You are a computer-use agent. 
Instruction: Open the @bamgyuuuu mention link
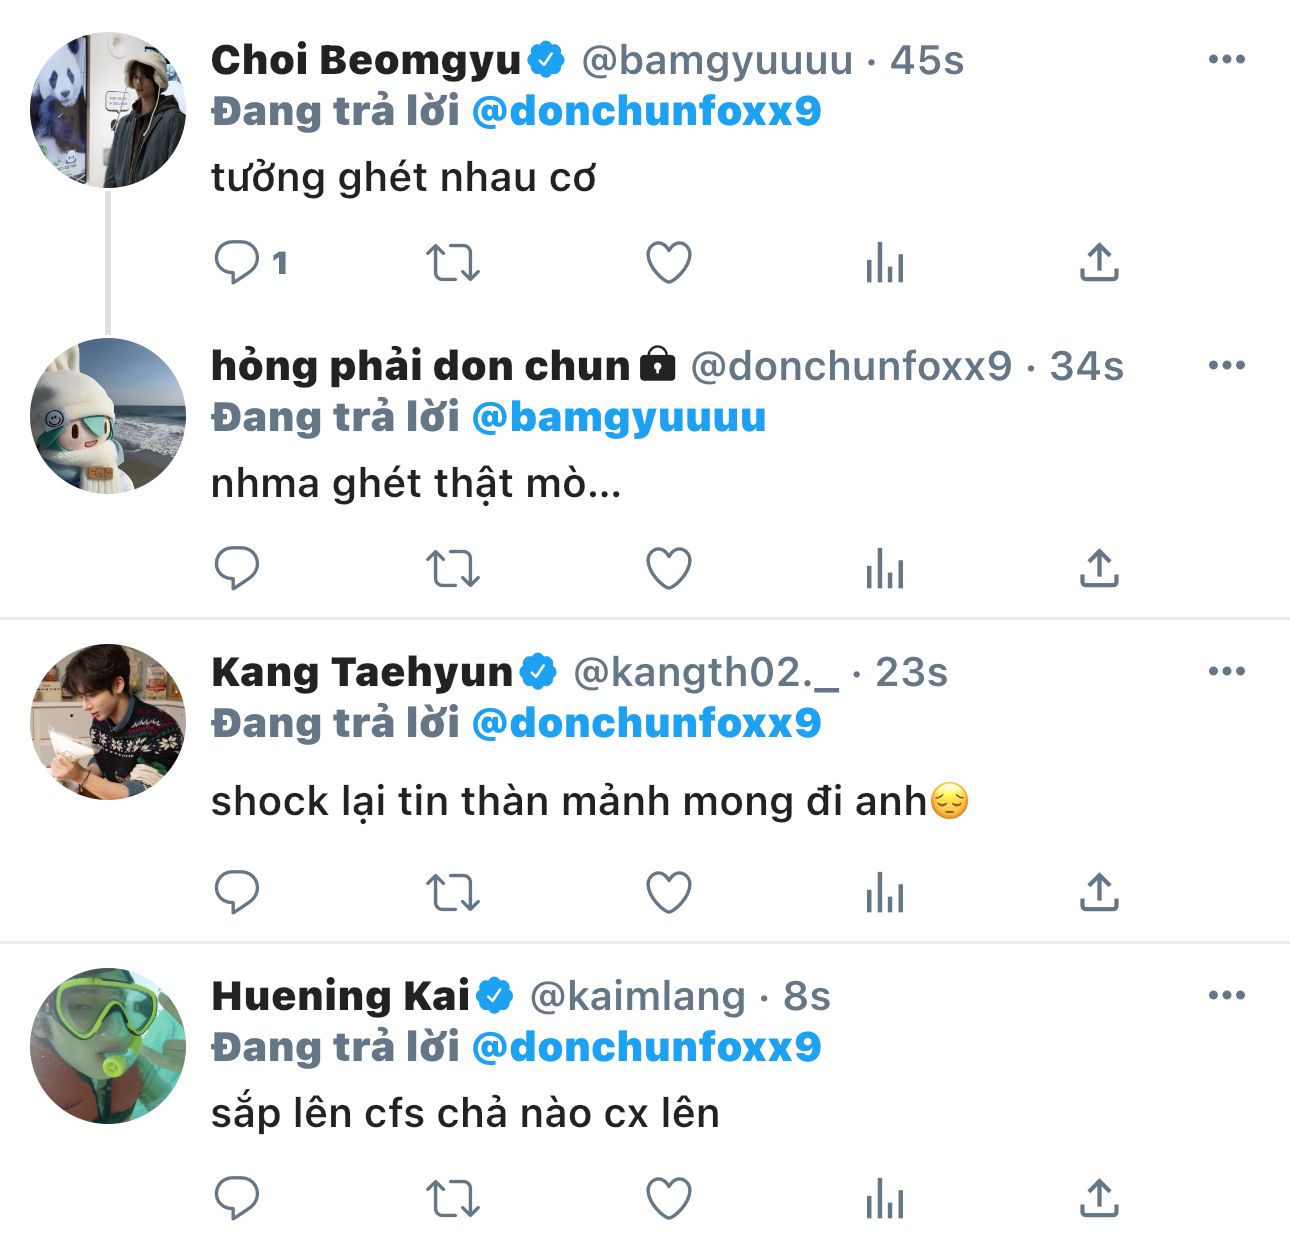[x=618, y=418]
